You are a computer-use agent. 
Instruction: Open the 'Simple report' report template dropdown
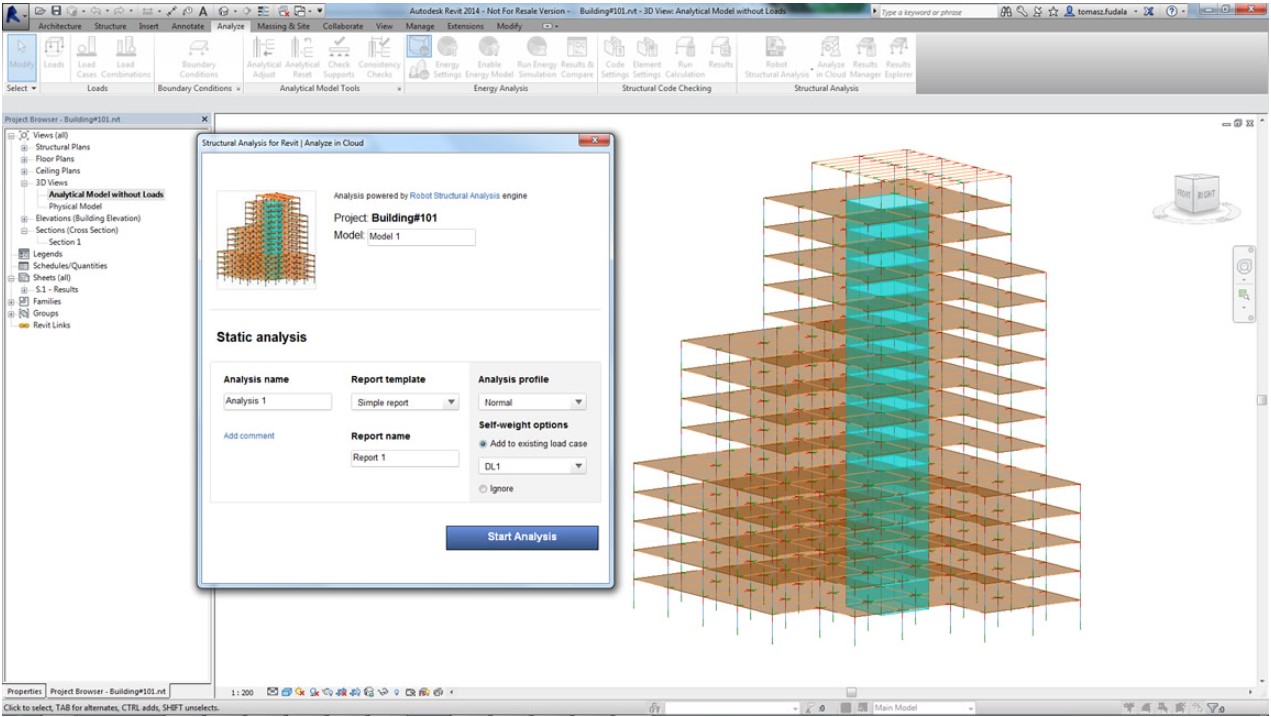(403, 400)
